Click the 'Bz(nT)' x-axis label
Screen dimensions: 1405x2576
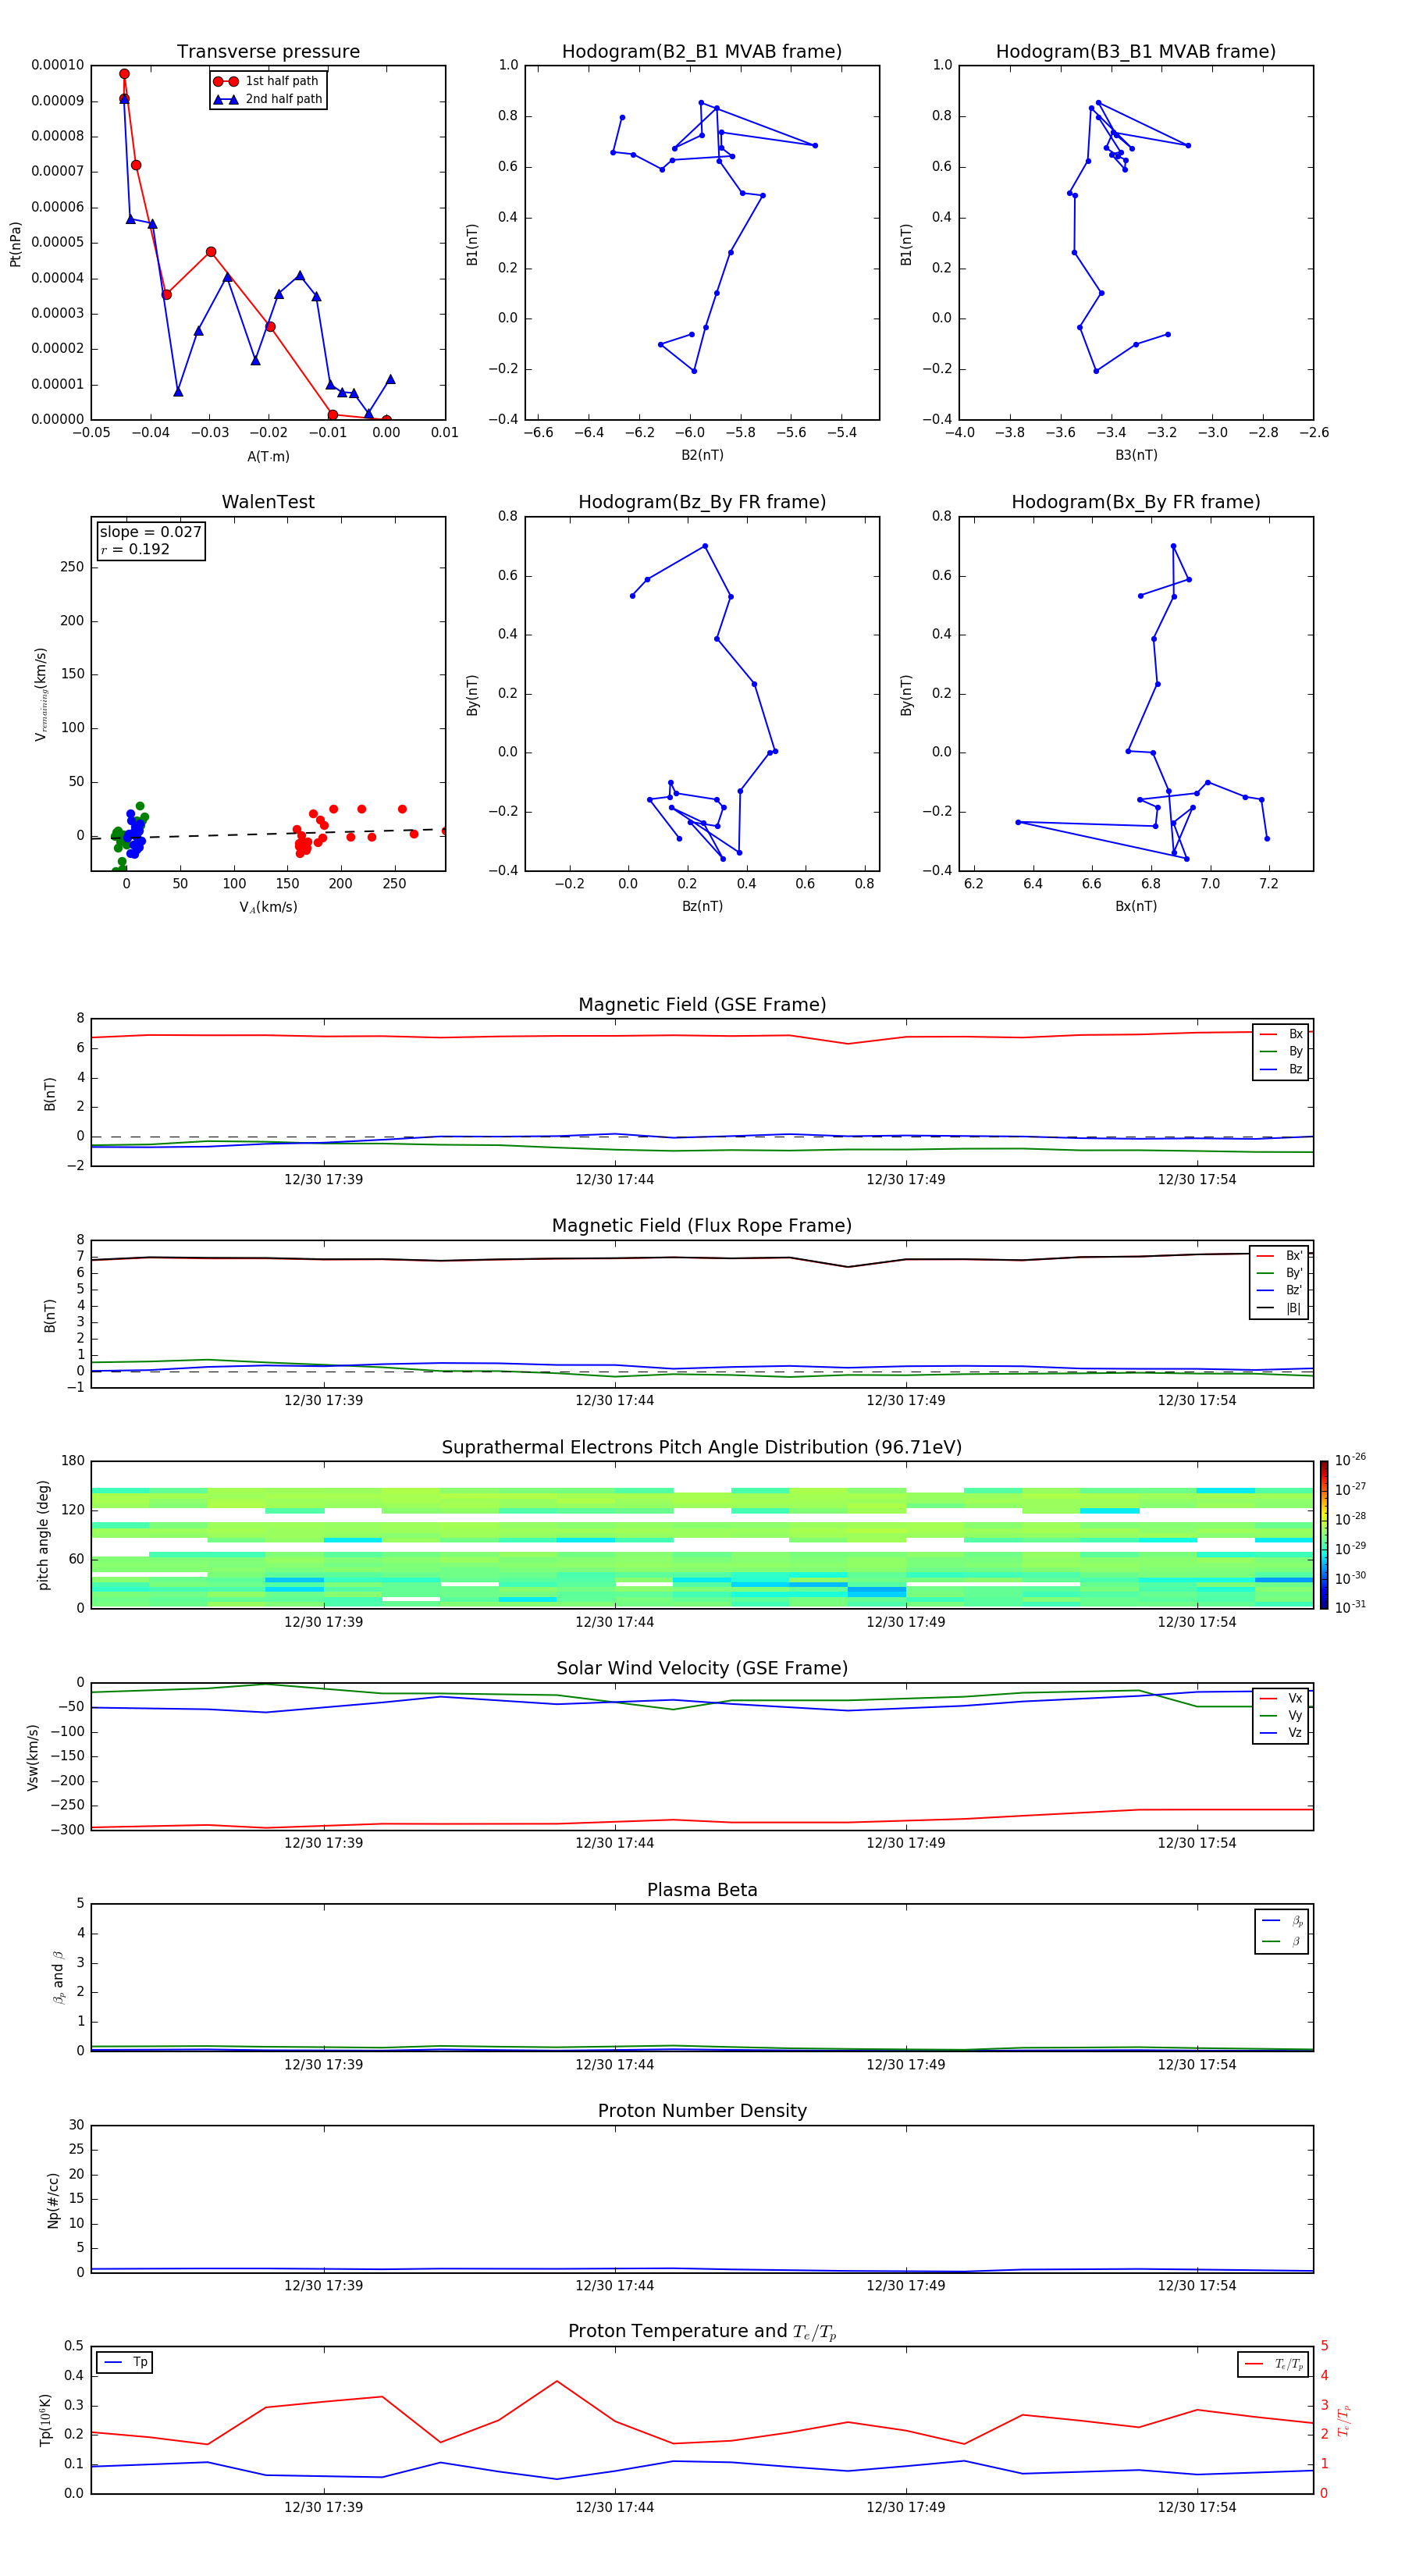click(x=702, y=906)
